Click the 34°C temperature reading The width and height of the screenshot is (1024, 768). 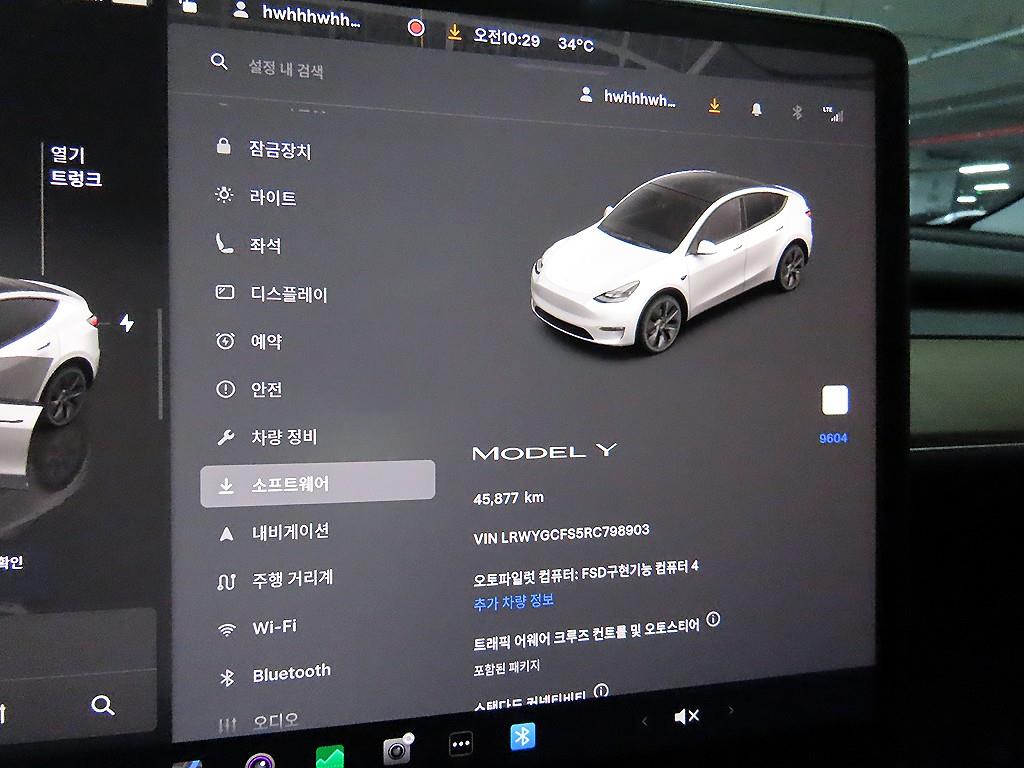(x=576, y=44)
